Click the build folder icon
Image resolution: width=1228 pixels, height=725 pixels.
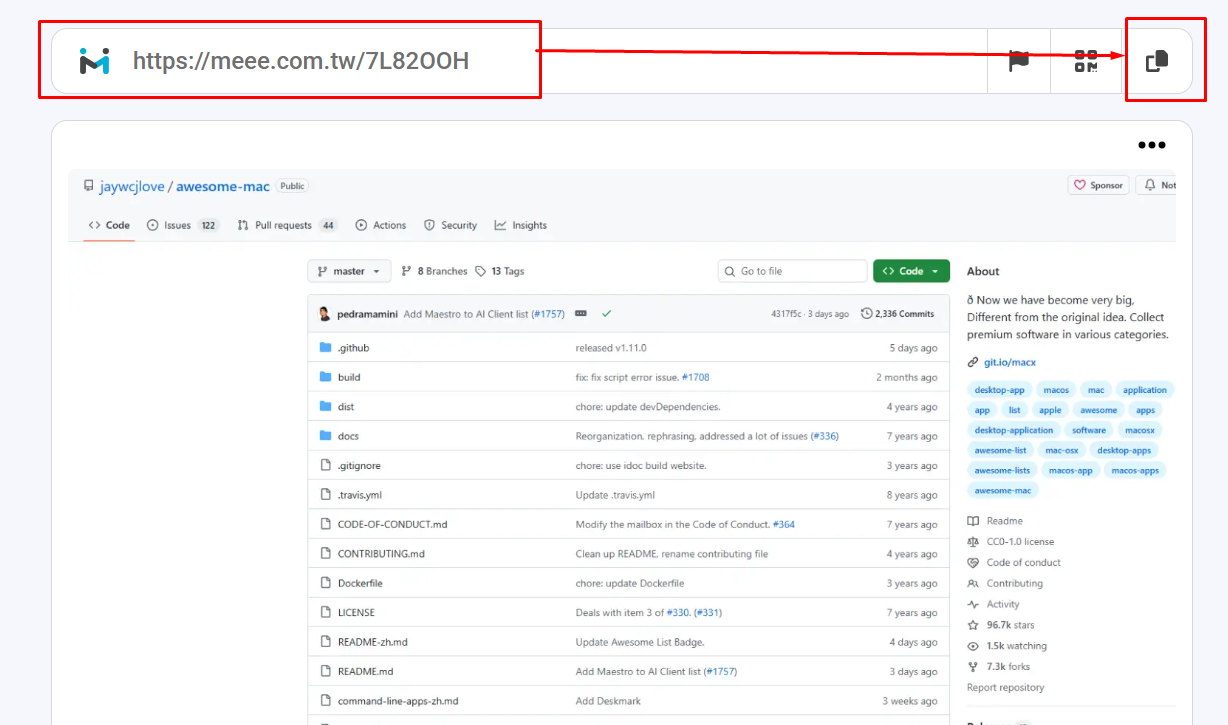pyautogui.click(x=325, y=377)
